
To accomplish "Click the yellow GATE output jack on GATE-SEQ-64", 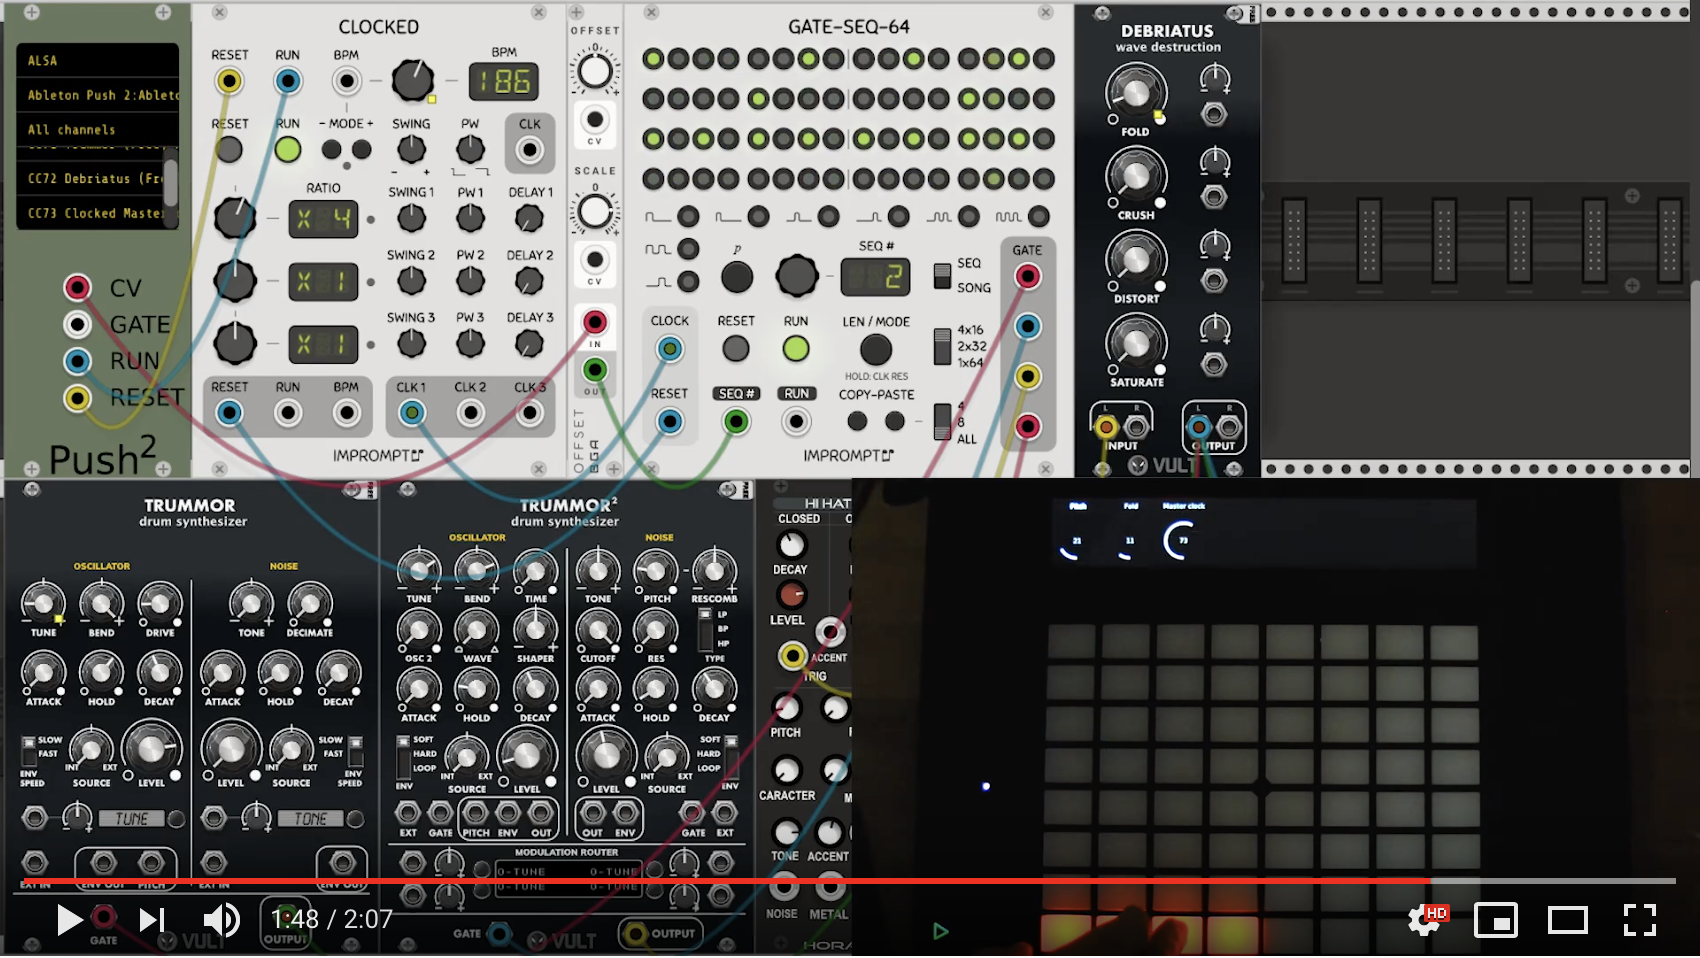I will [x=1027, y=377].
